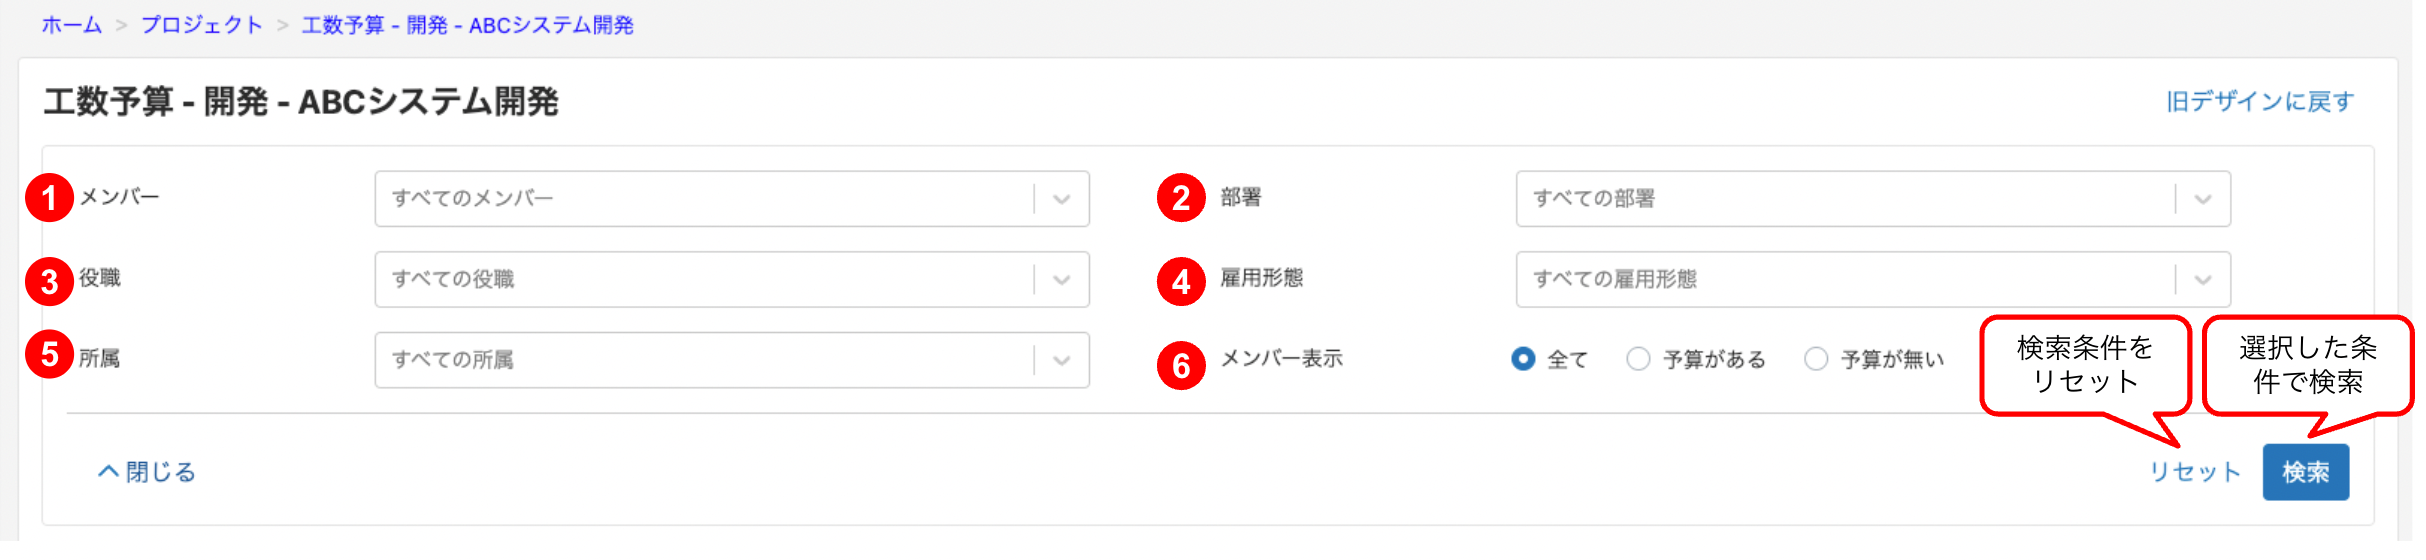Open プロジェクト breadcrumb link
This screenshot has width=2426, height=560.
201,25
